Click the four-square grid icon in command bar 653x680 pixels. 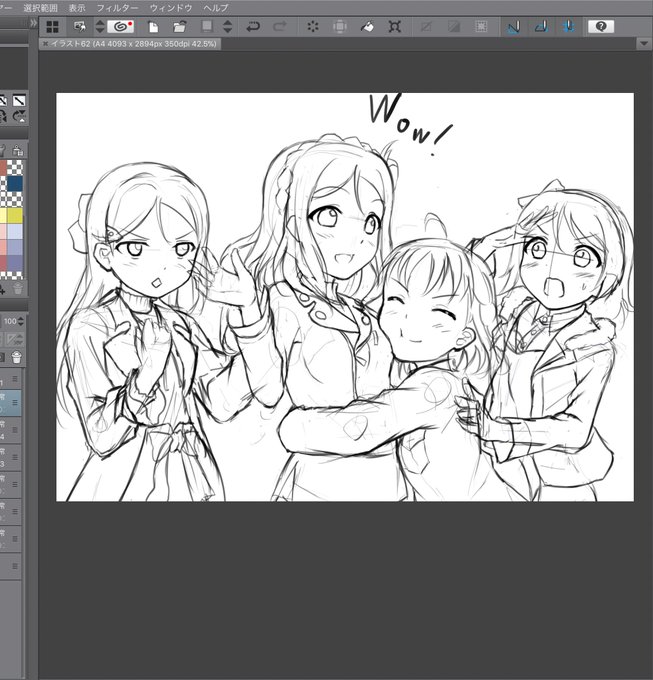coord(52,27)
